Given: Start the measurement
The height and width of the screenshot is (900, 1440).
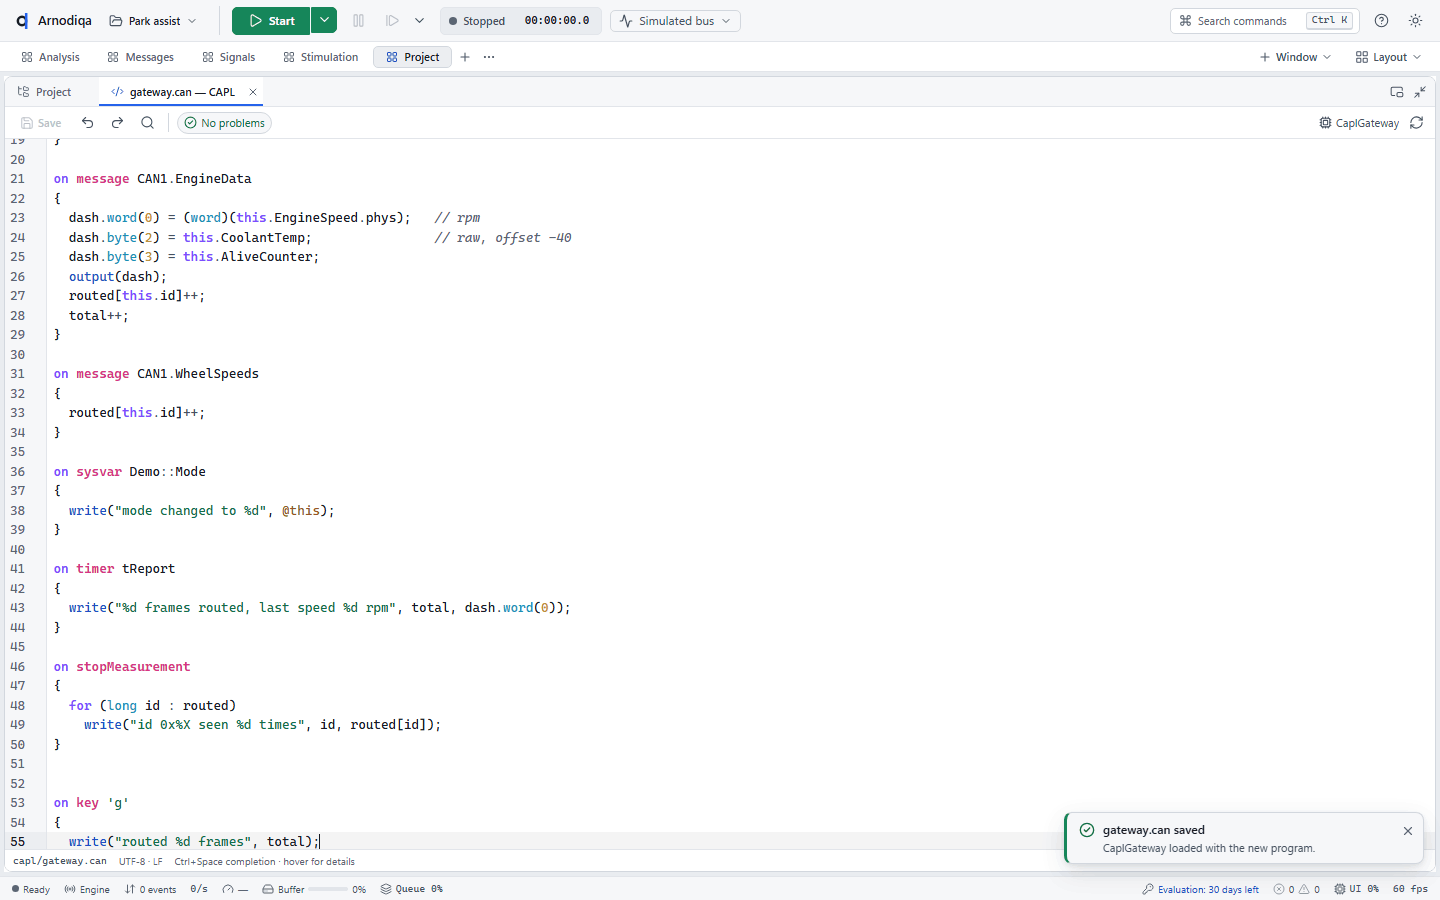Looking at the screenshot, I should click(271, 21).
